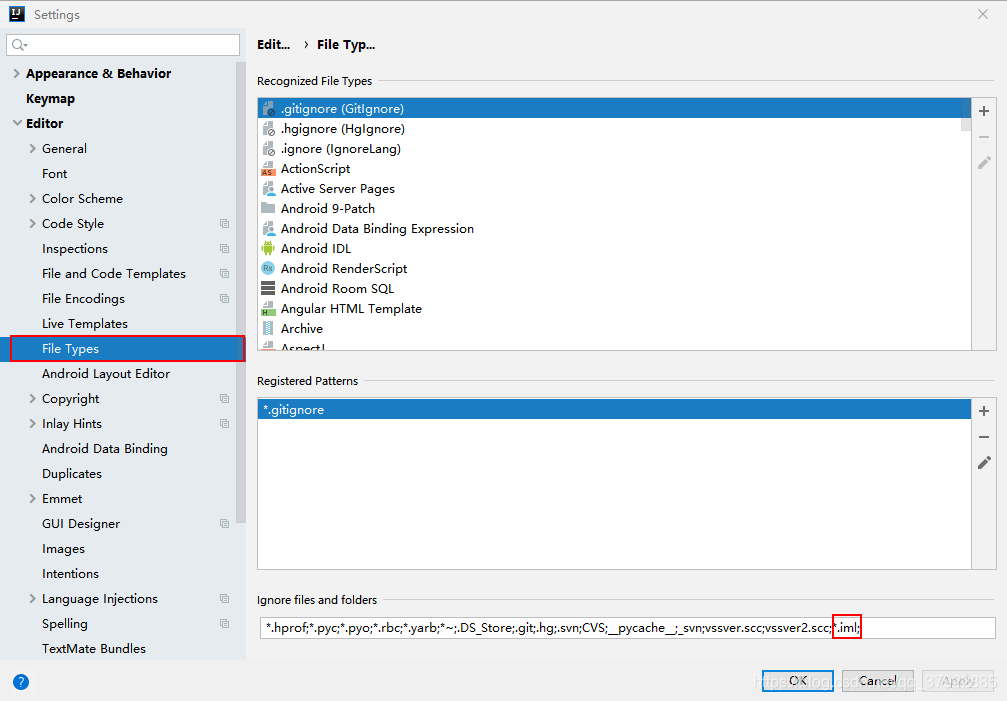Screen dimensions: 1007x701
Task: Click the Cancel button
Action: click(877, 680)
